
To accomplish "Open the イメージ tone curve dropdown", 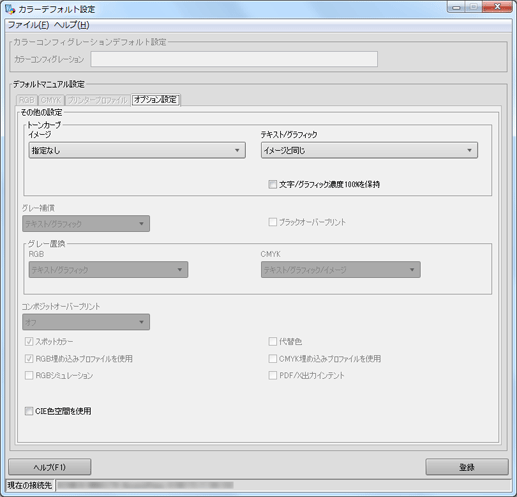I will click(x=137, y=150).
